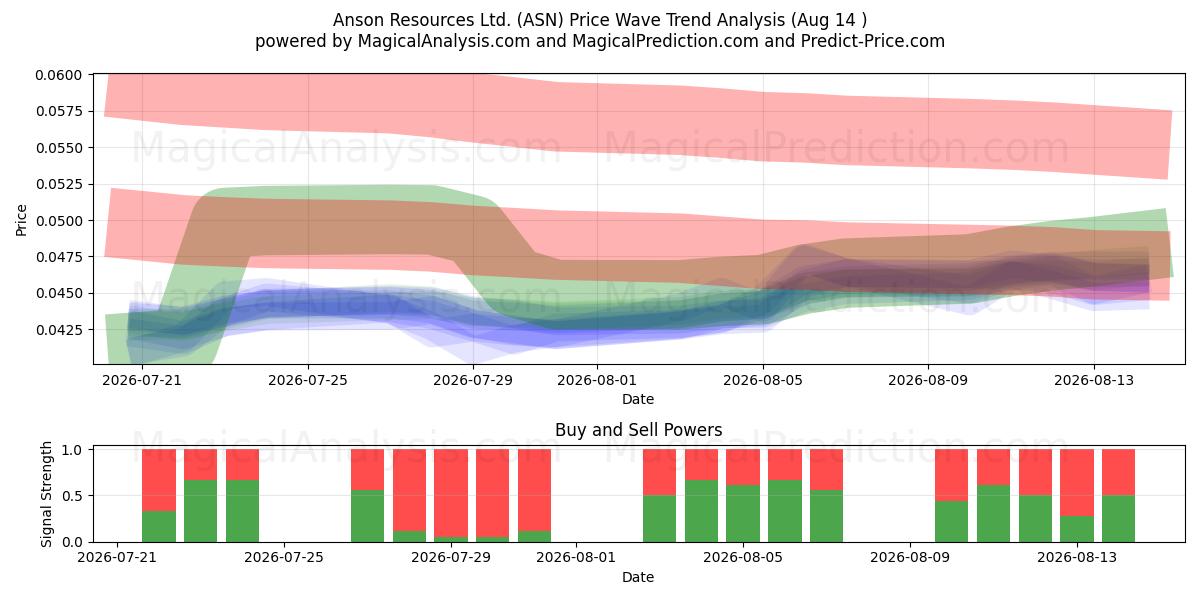Click 2026-07-21 on the price chart date axis
This screenshot has width=1200, height=600.
142,380
